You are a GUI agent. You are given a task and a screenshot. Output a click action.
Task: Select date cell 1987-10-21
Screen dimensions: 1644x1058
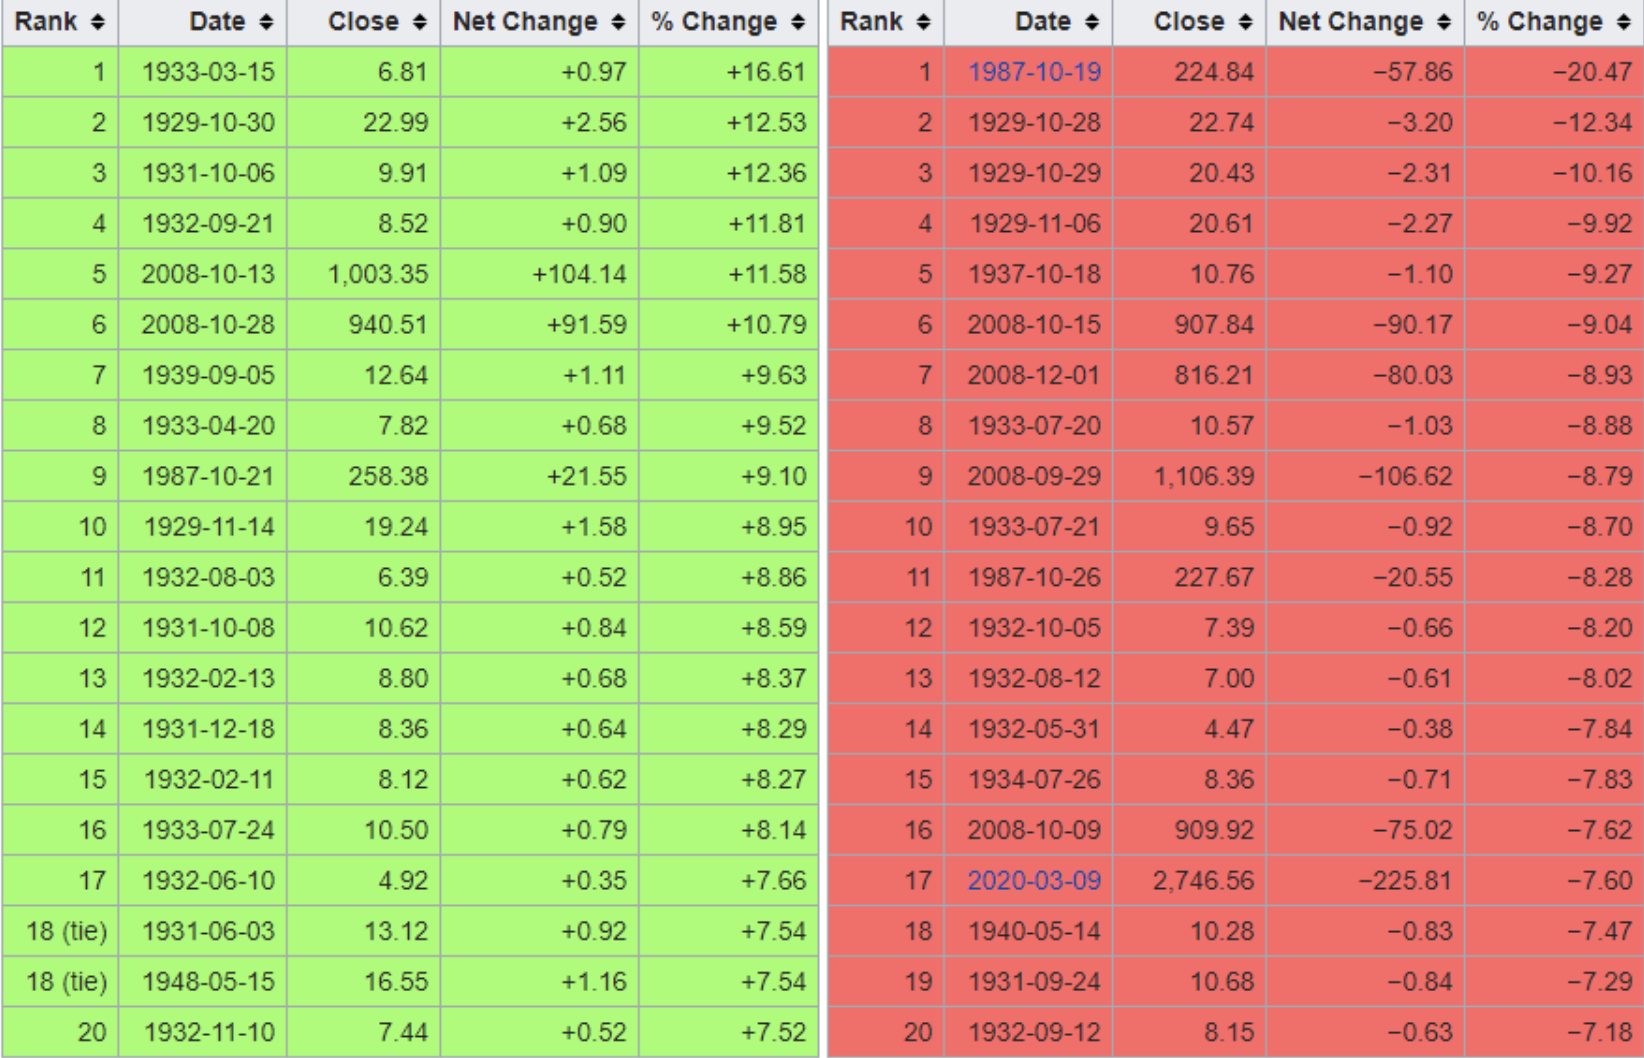click(203, 476)
